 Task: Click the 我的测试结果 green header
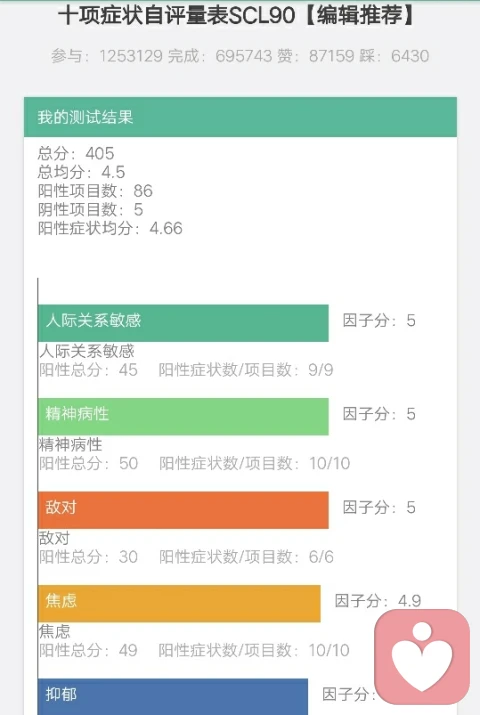click(x=240, y=117)
